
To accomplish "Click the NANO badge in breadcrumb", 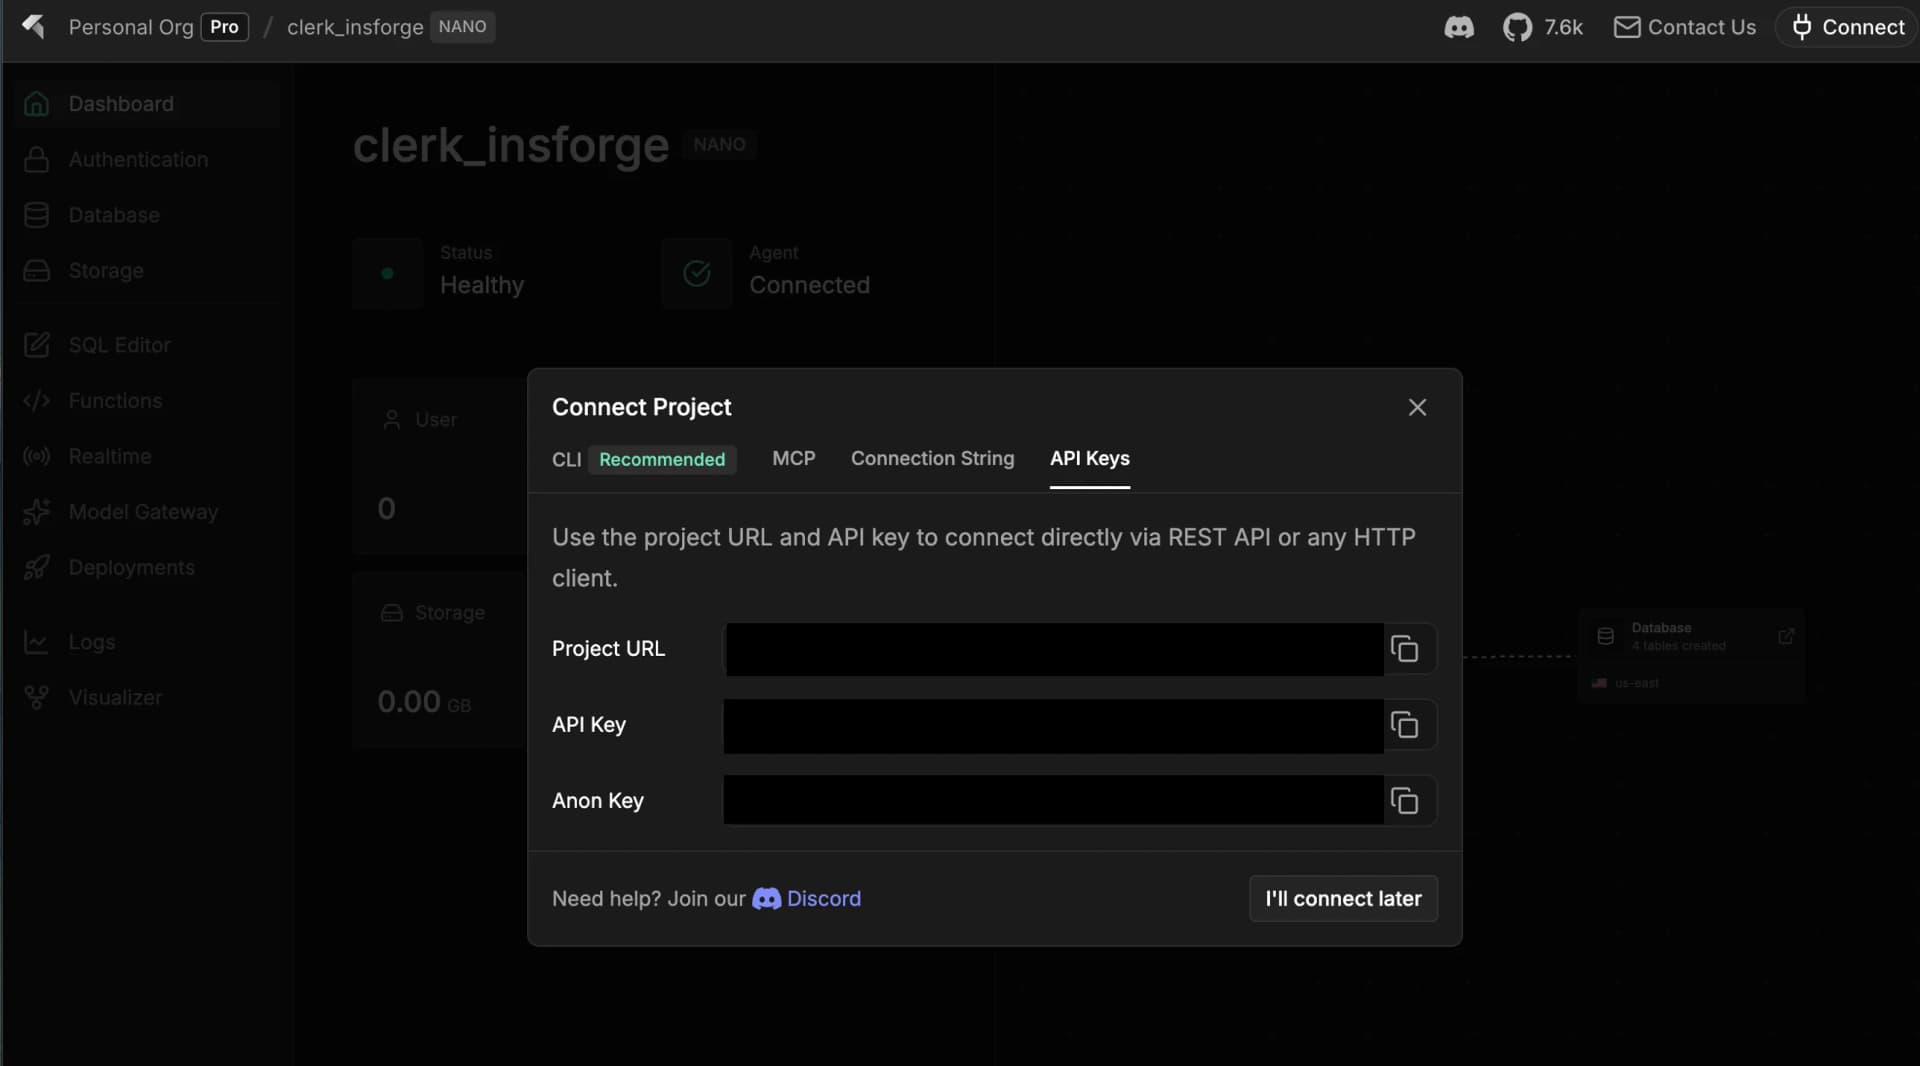I will click(x=462, y=27).
